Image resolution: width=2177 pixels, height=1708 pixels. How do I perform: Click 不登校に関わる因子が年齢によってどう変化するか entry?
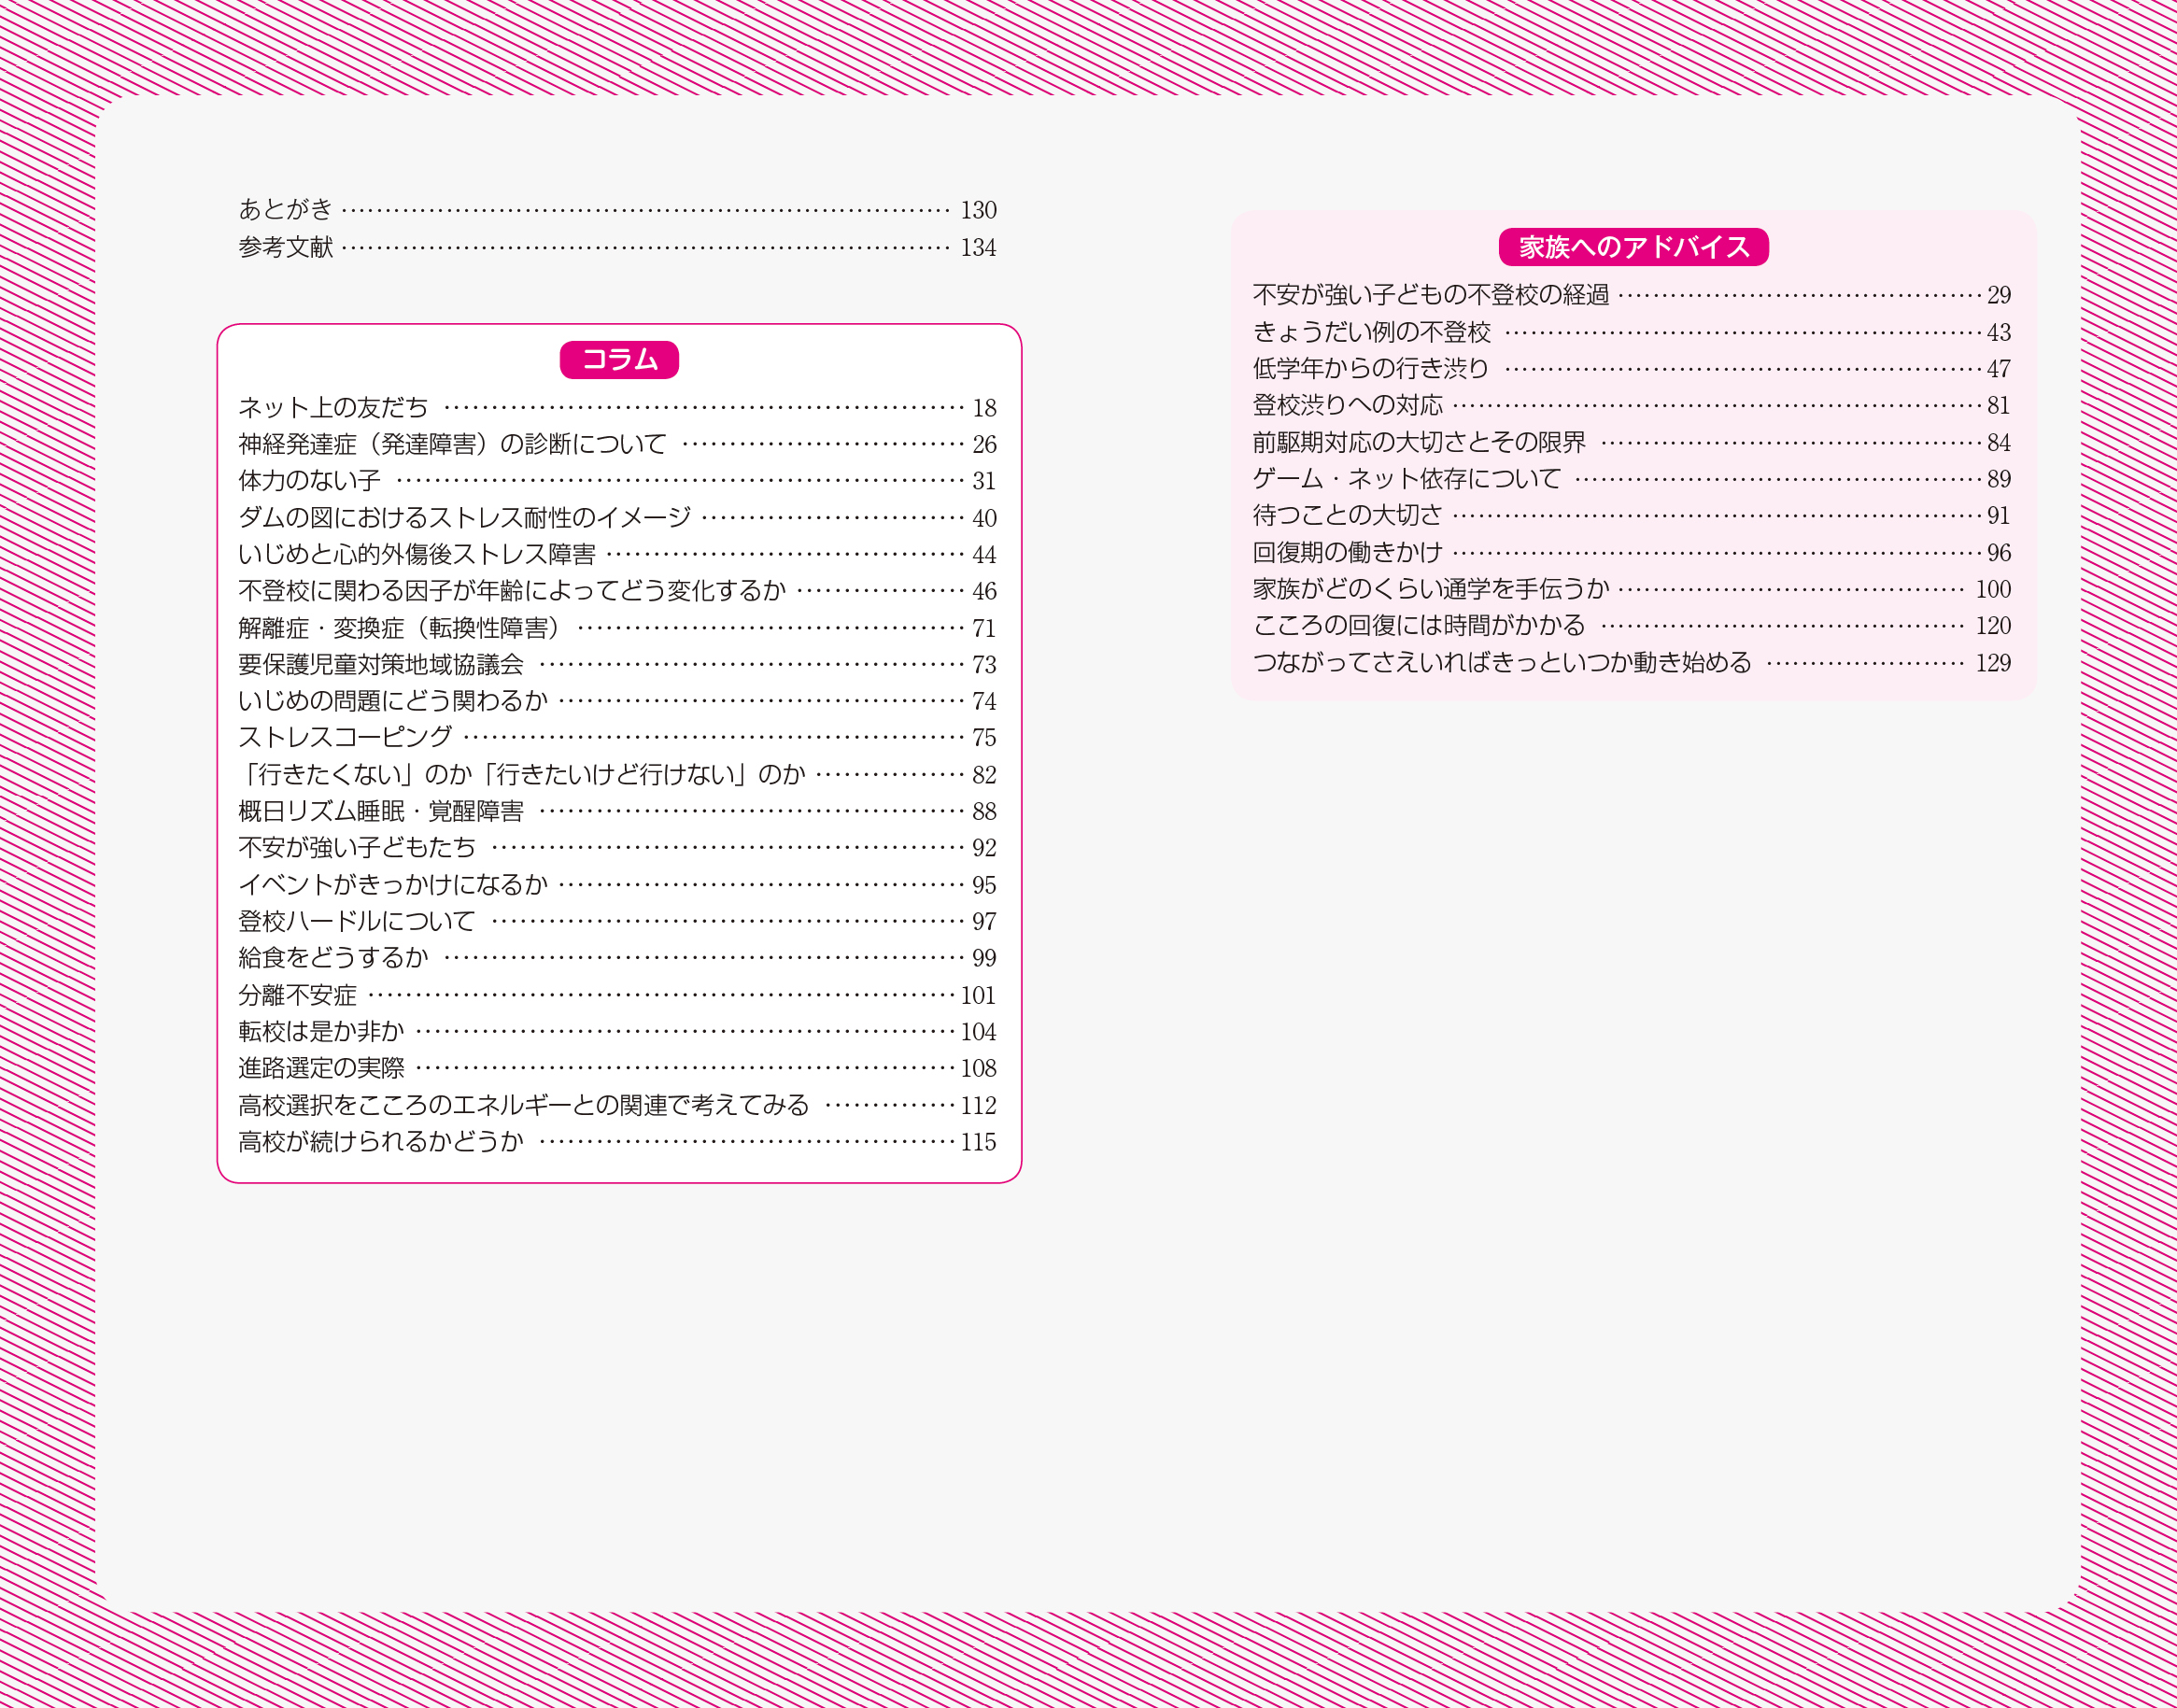617,591
